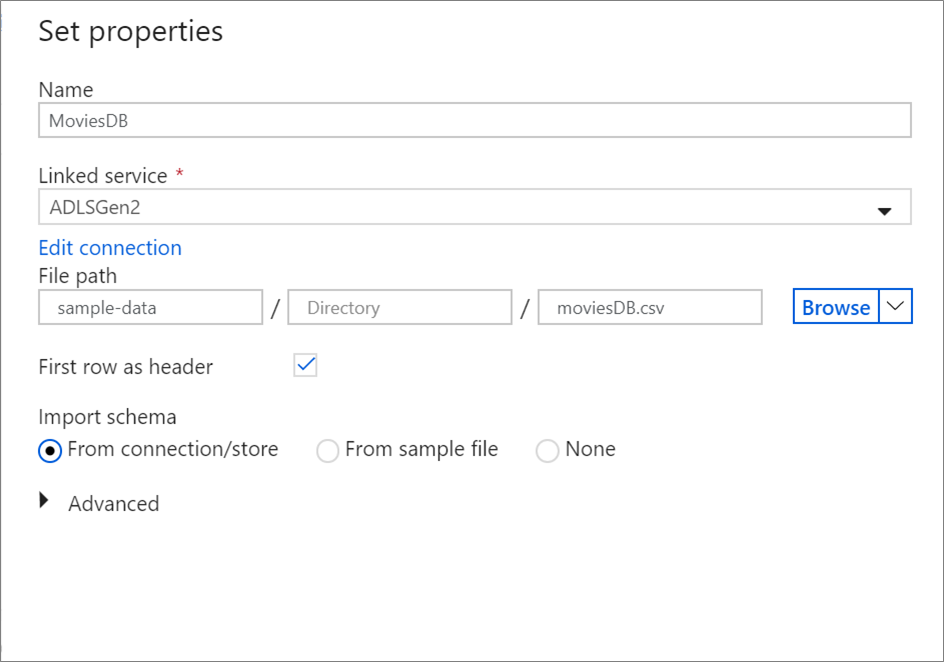Image resolution: width=944 pixels, height=662 pixels.
Task: Select None for Import schema
Action: (547, 451)
